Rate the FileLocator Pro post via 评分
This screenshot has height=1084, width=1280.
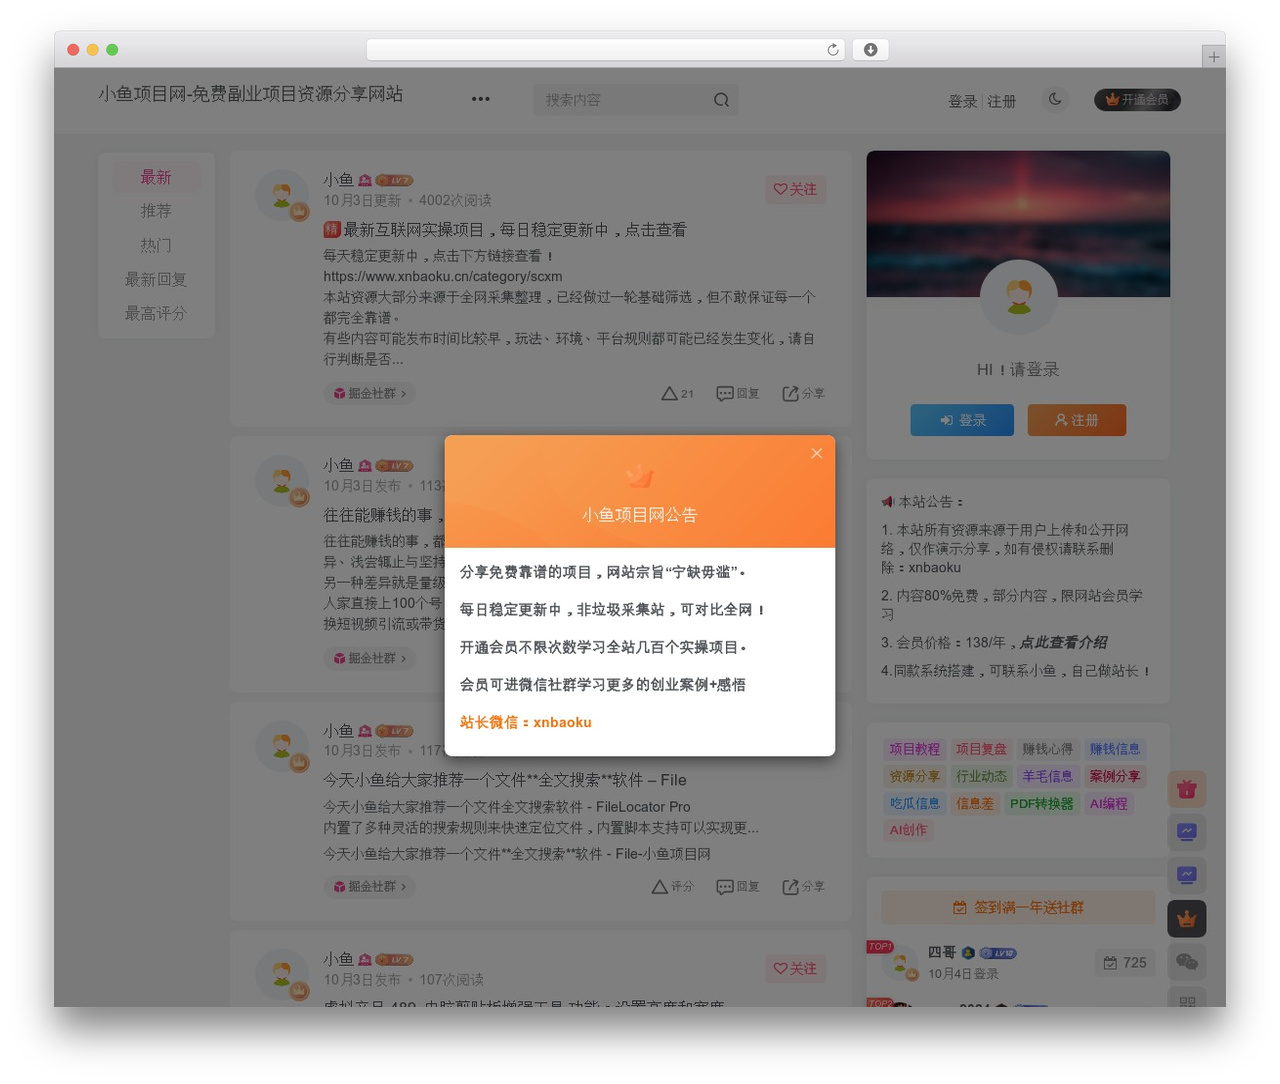coord(672,887)
